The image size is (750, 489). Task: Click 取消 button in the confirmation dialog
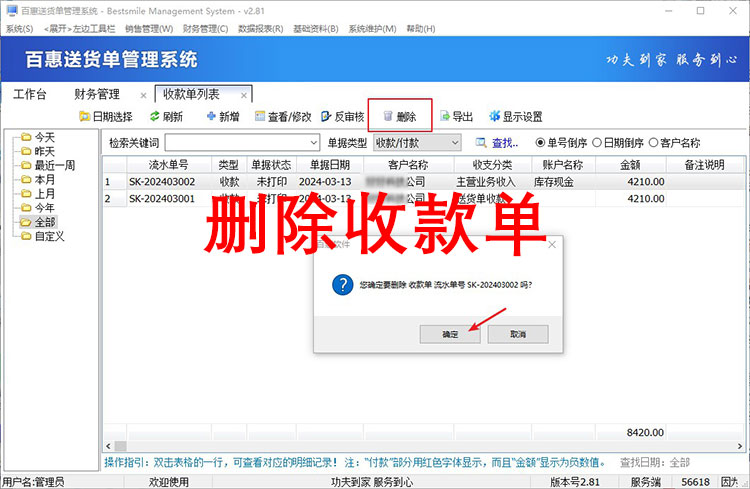coord(518,334)
